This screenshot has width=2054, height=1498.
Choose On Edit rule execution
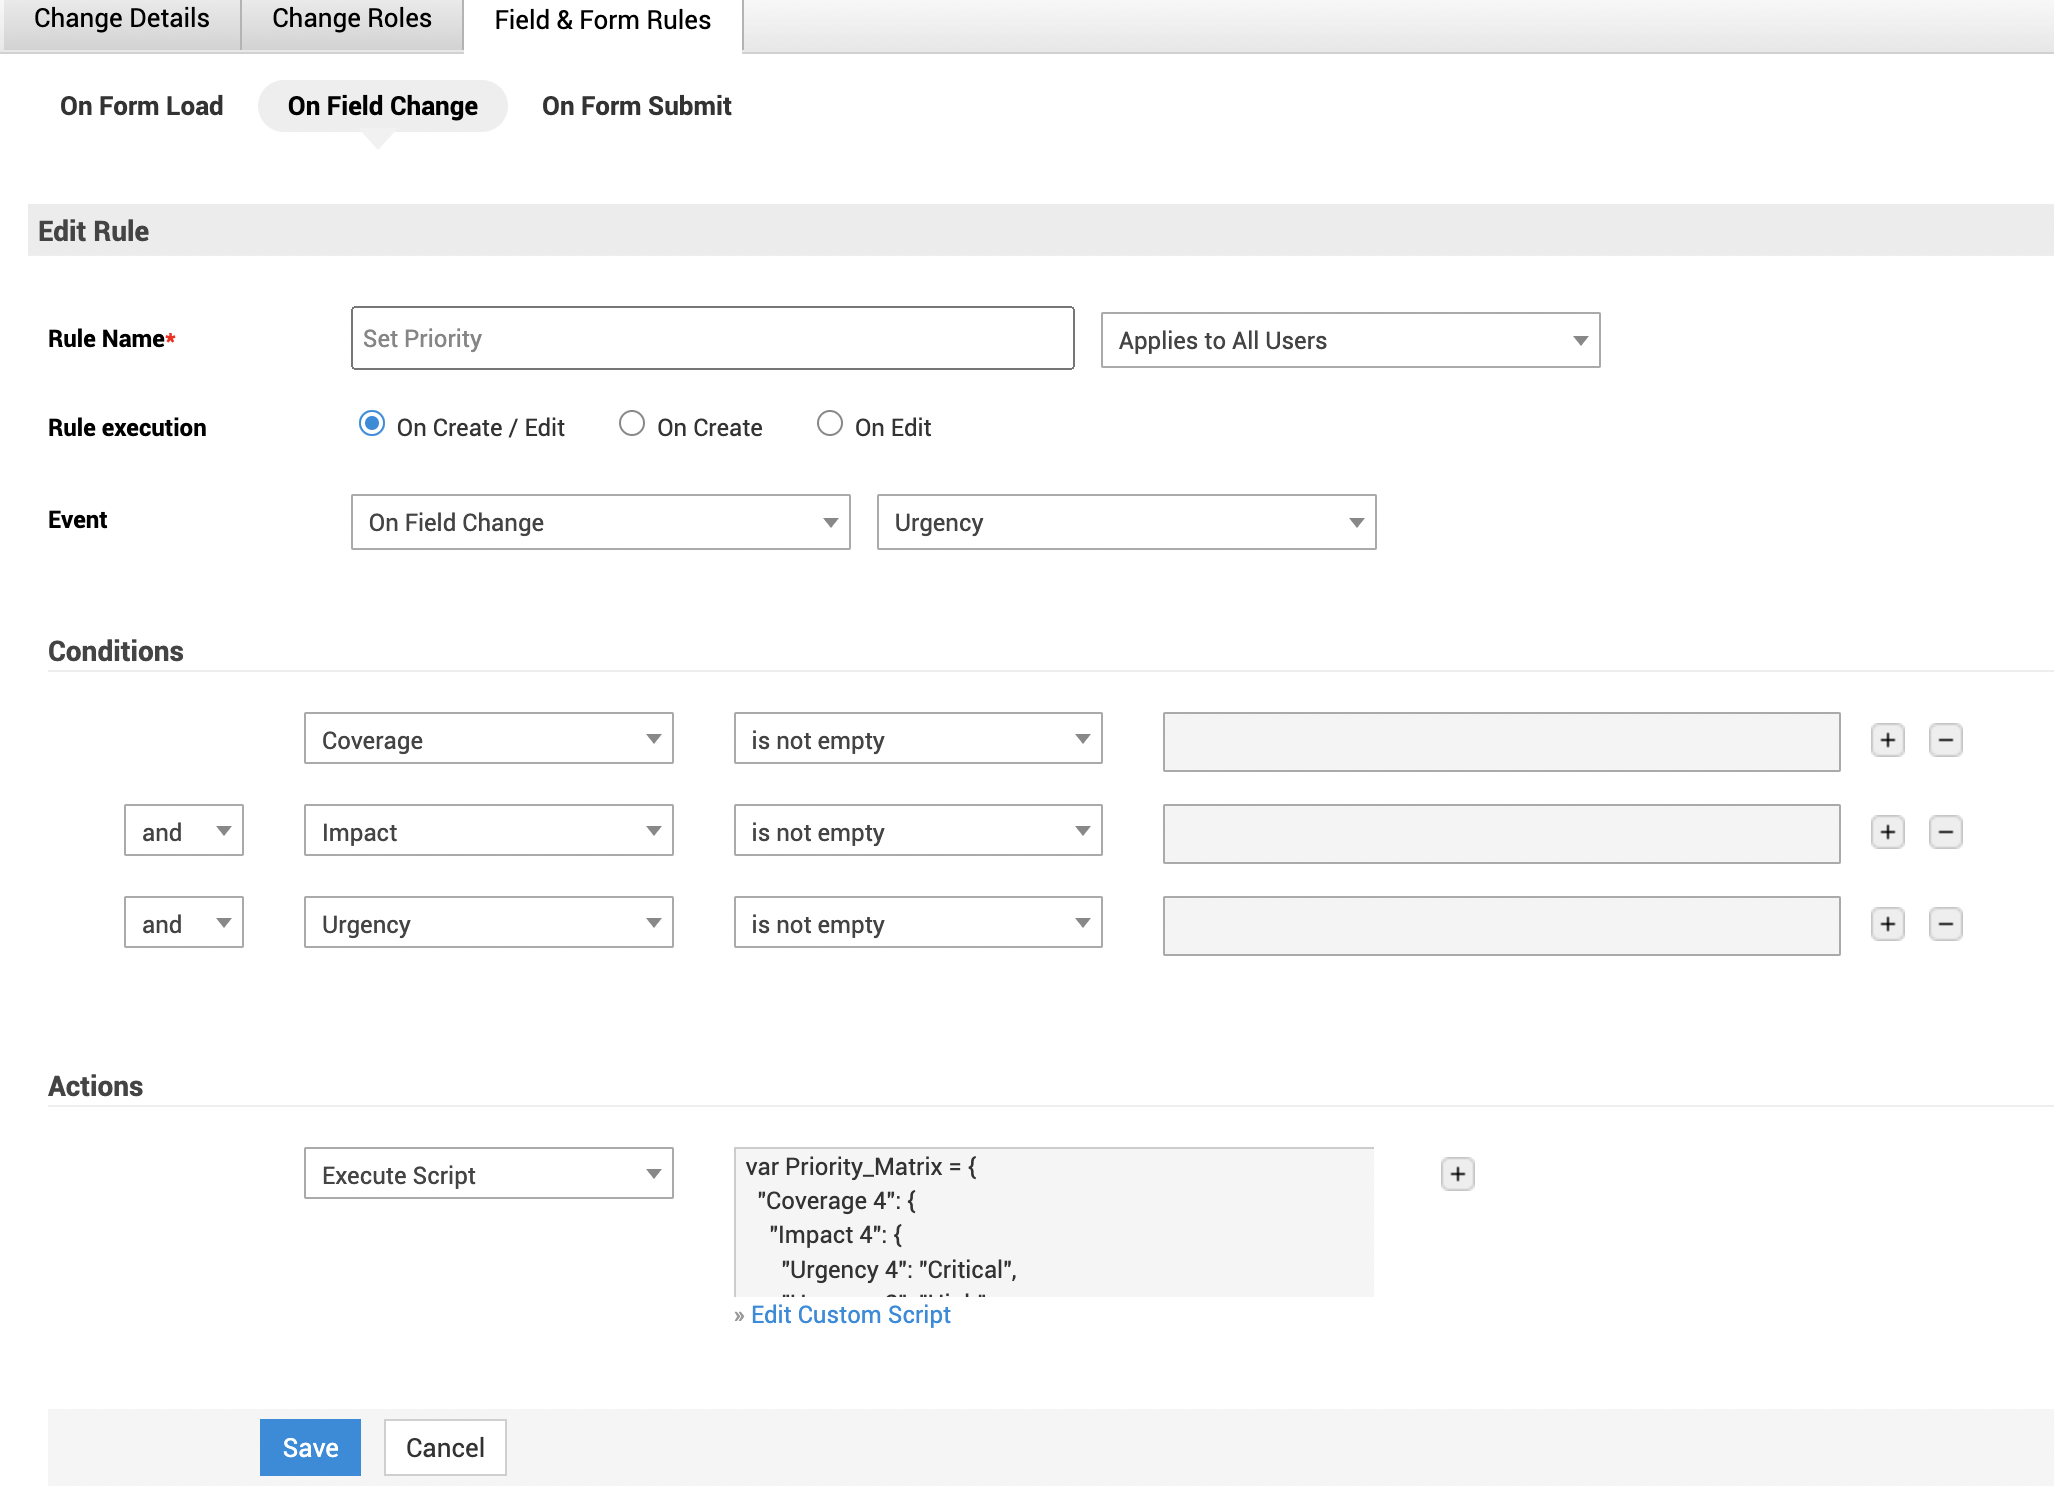click(x=830, y=424)
